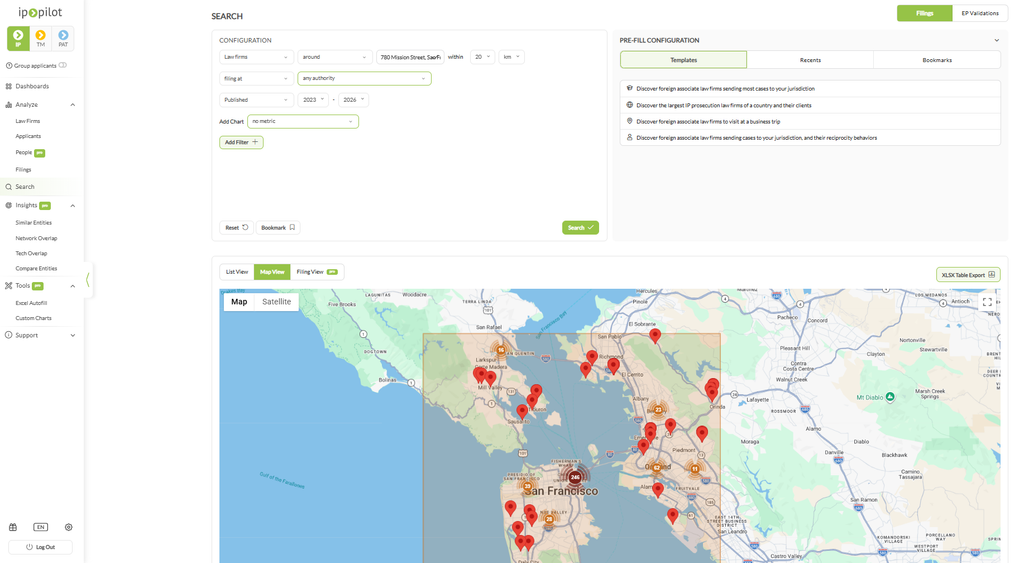Open Excel Autofill tool

pos(31,303)
